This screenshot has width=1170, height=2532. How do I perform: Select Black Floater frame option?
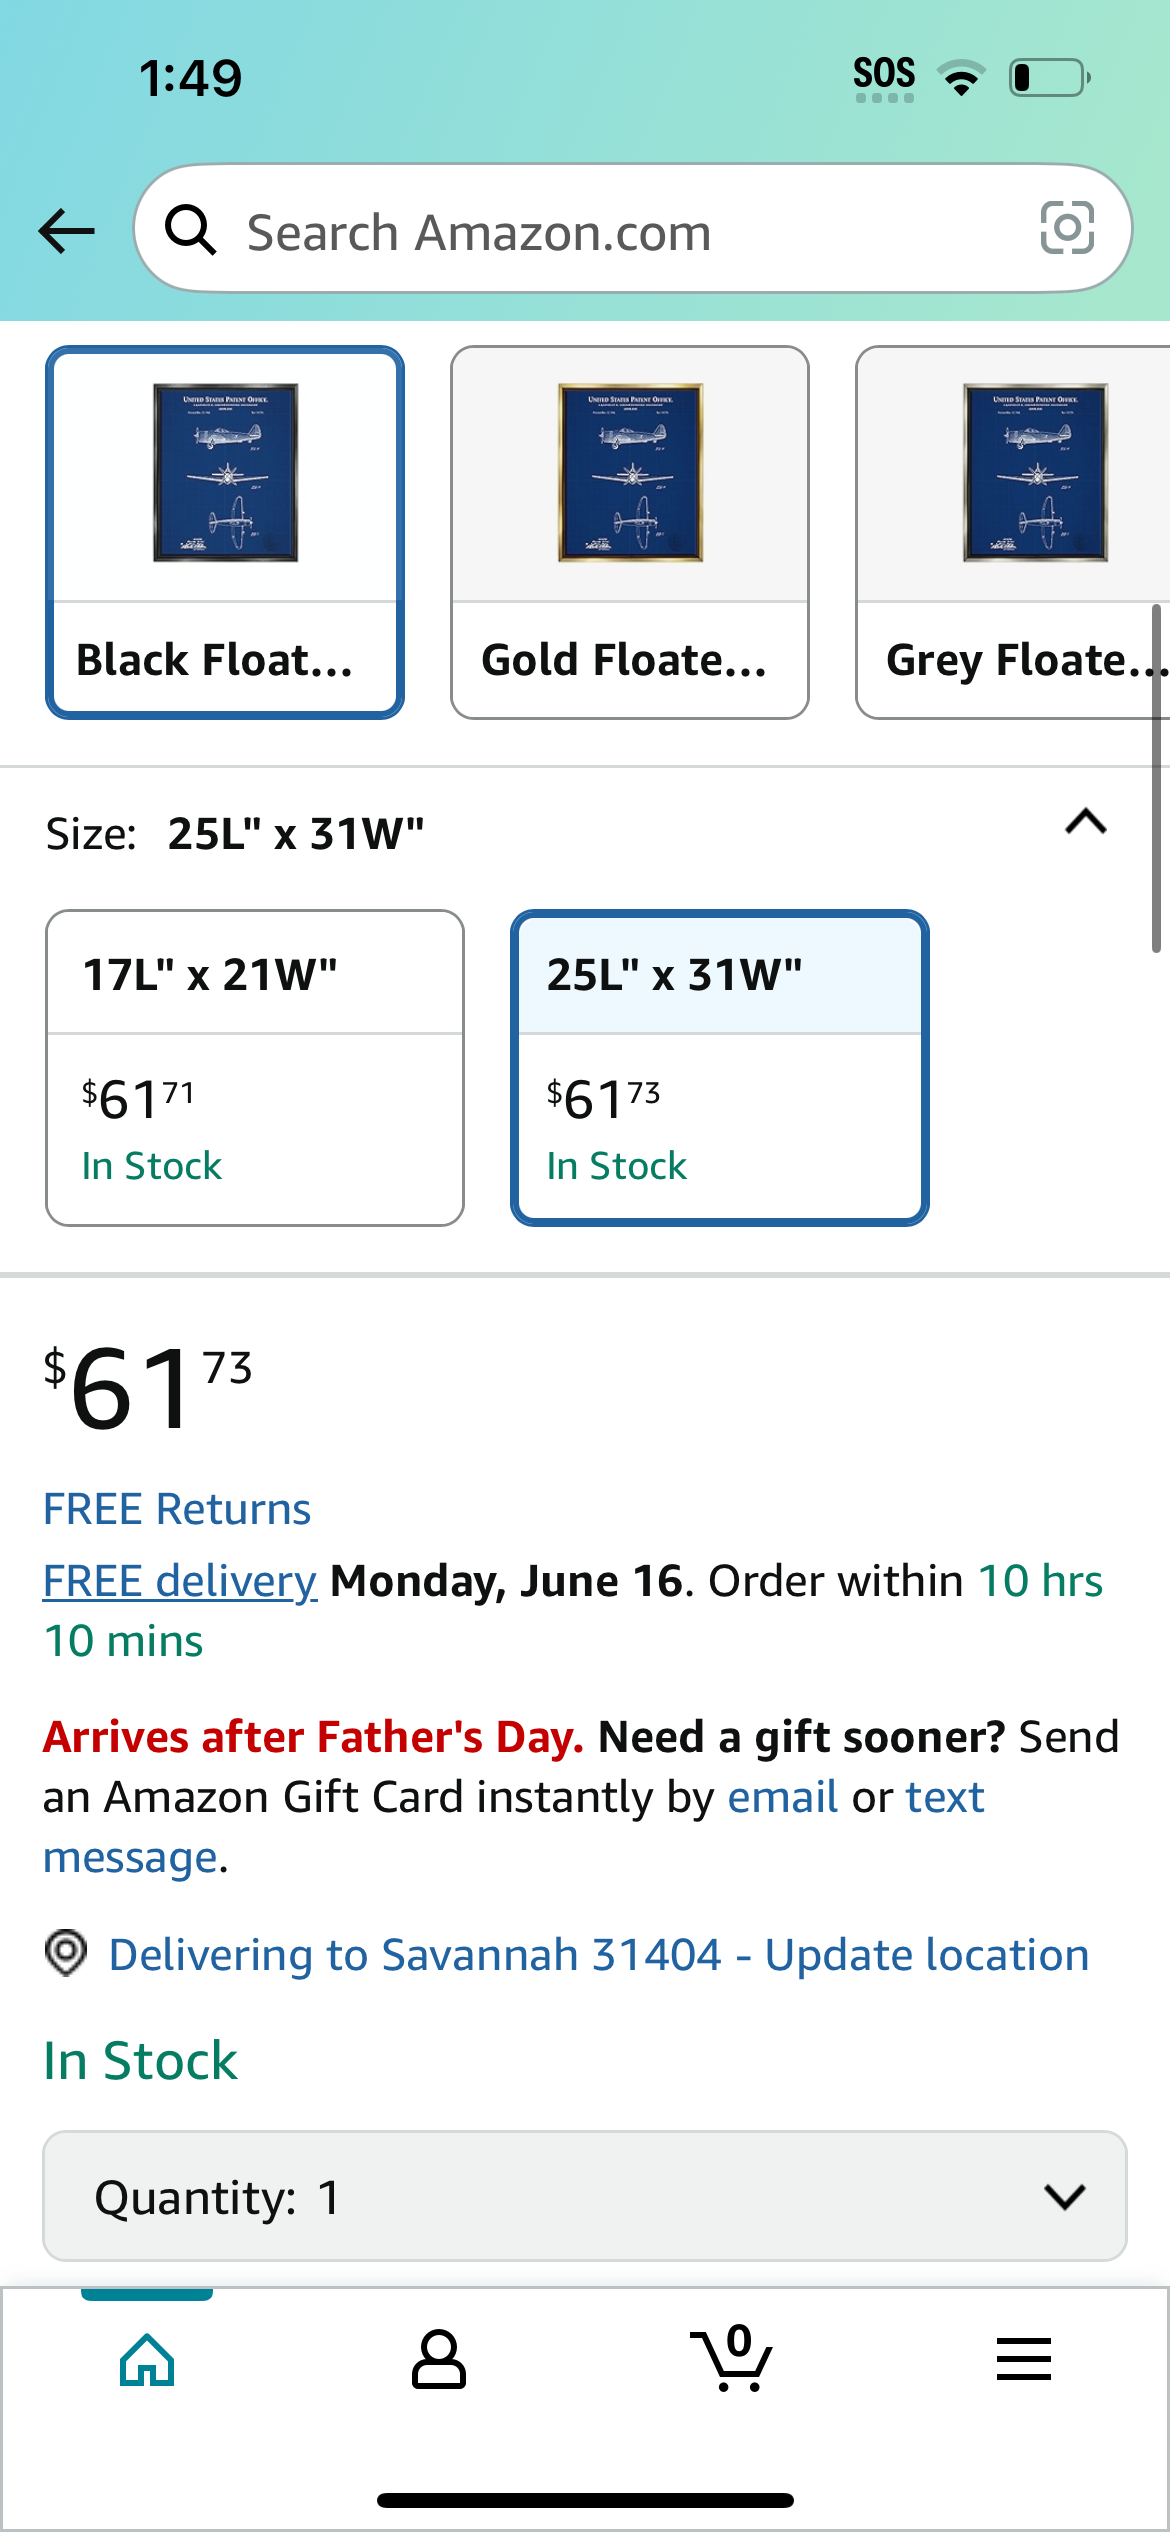(225, 532)
